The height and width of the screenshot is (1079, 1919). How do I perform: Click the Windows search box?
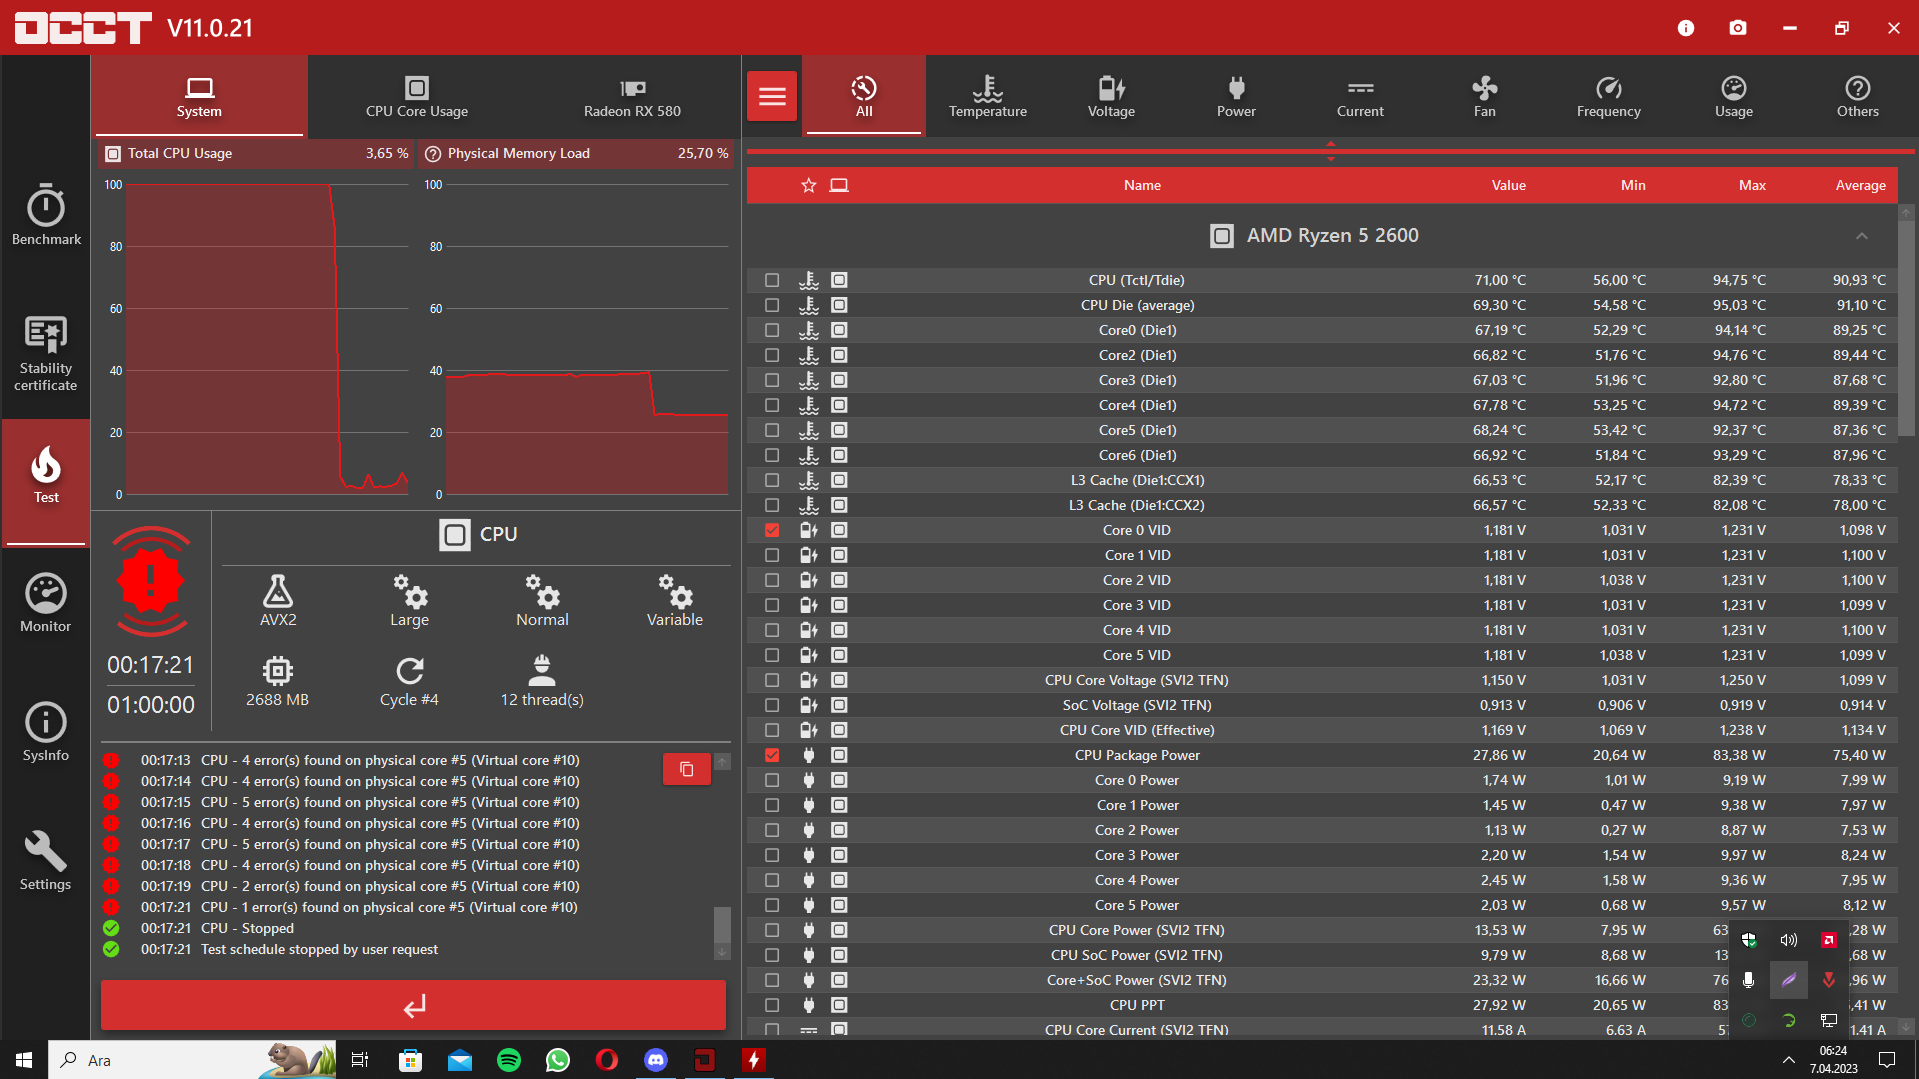coord(193,1060)
